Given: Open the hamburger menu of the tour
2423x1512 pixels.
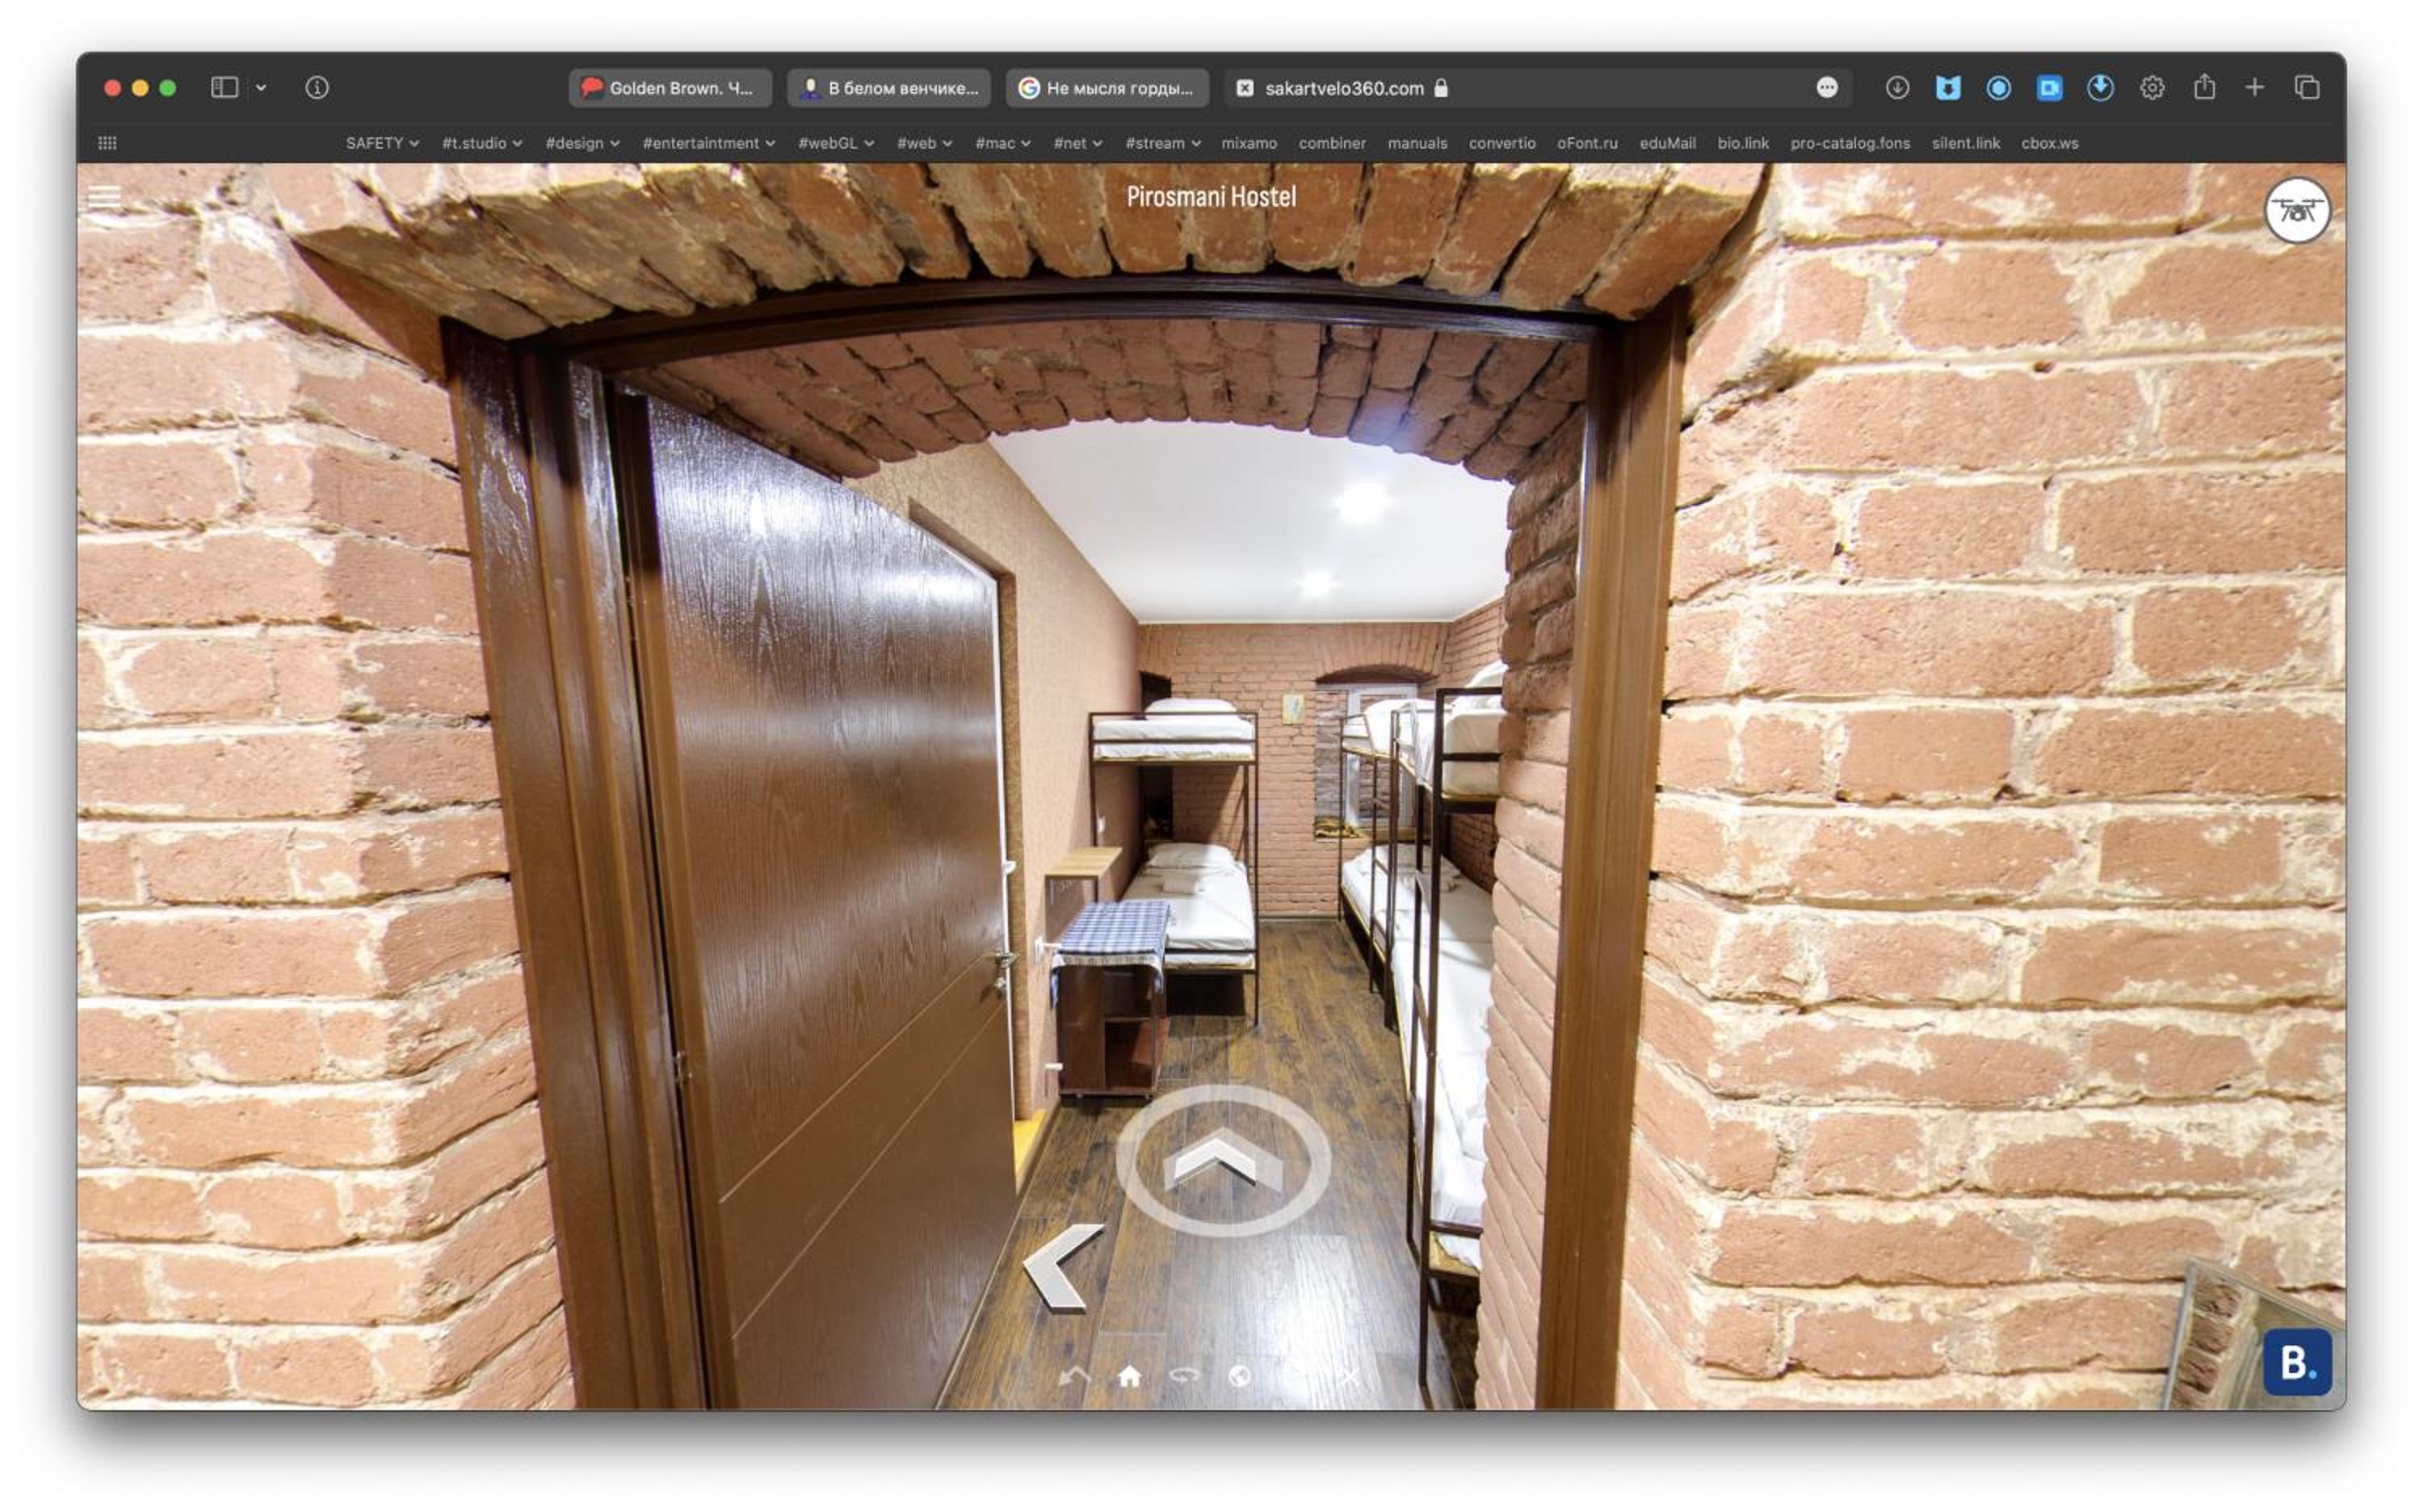Looking at the screenshot, I should click(x=104, y=196).
